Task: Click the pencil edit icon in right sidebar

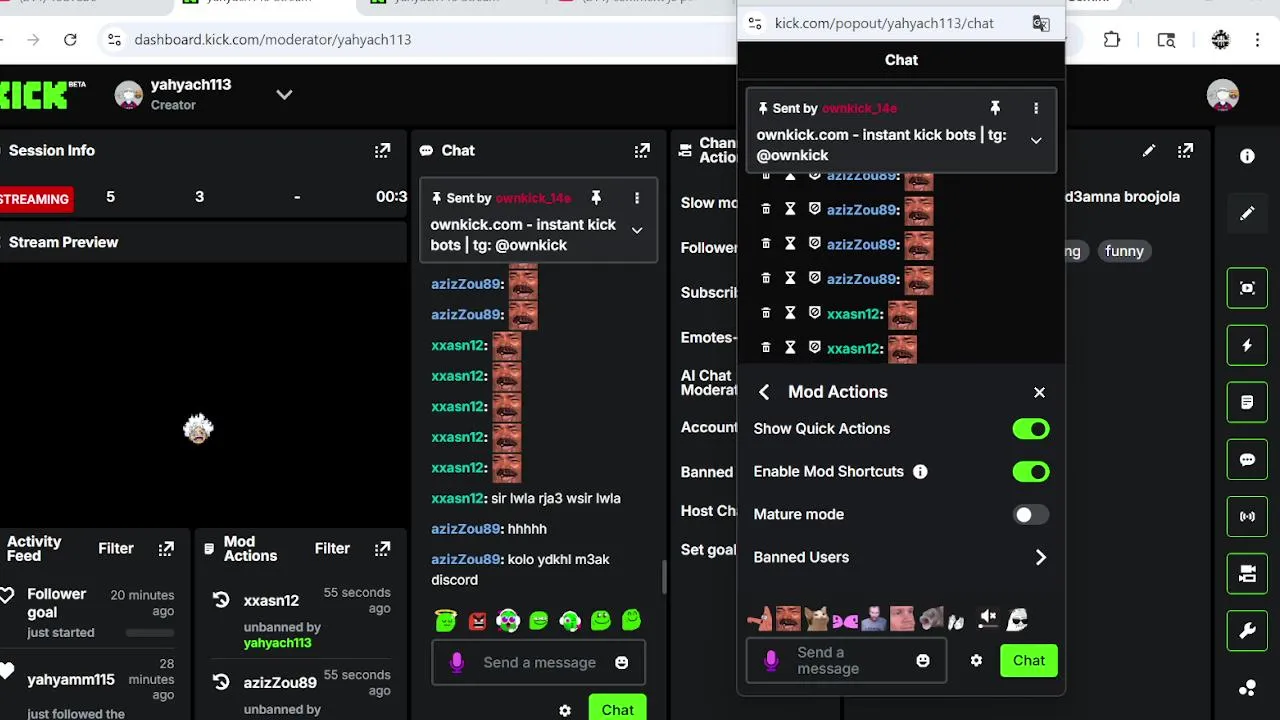Action: [1247, 214]
